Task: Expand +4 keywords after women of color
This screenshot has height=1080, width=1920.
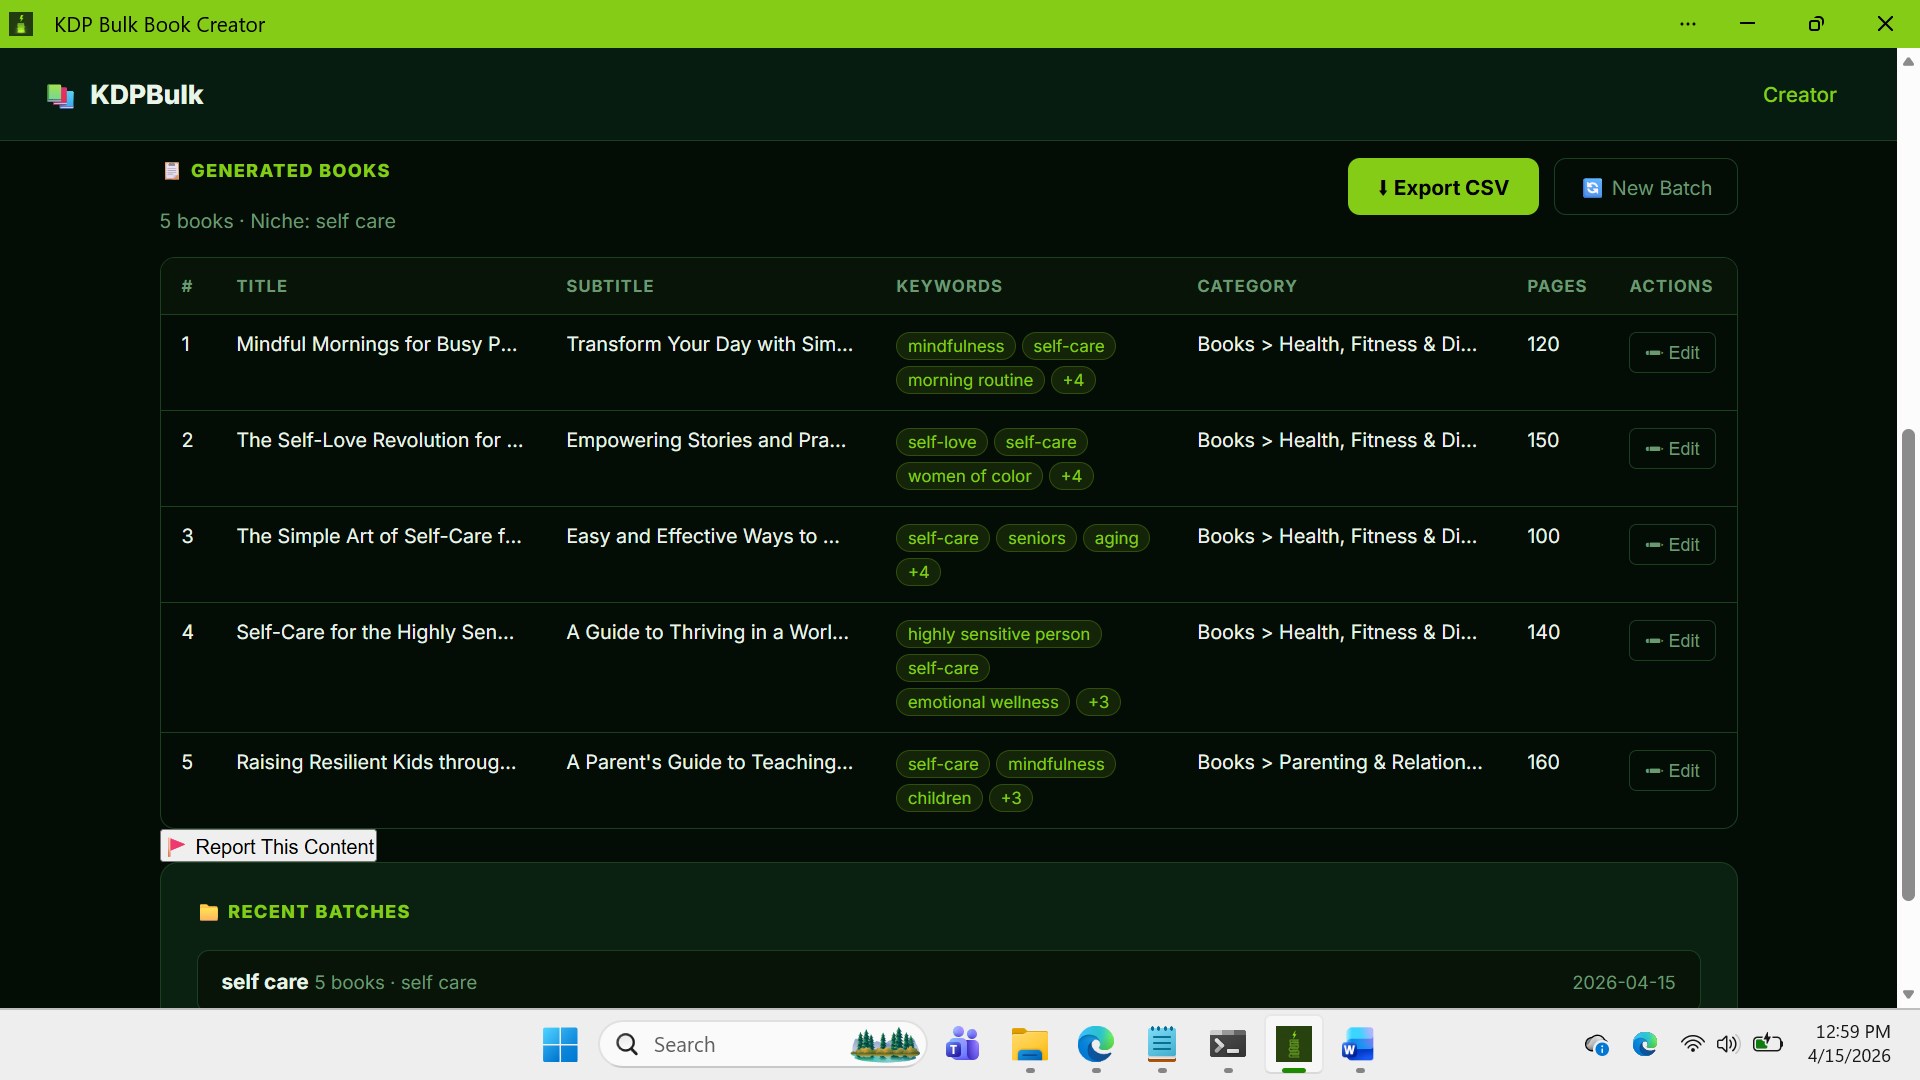Action: 1071,476
